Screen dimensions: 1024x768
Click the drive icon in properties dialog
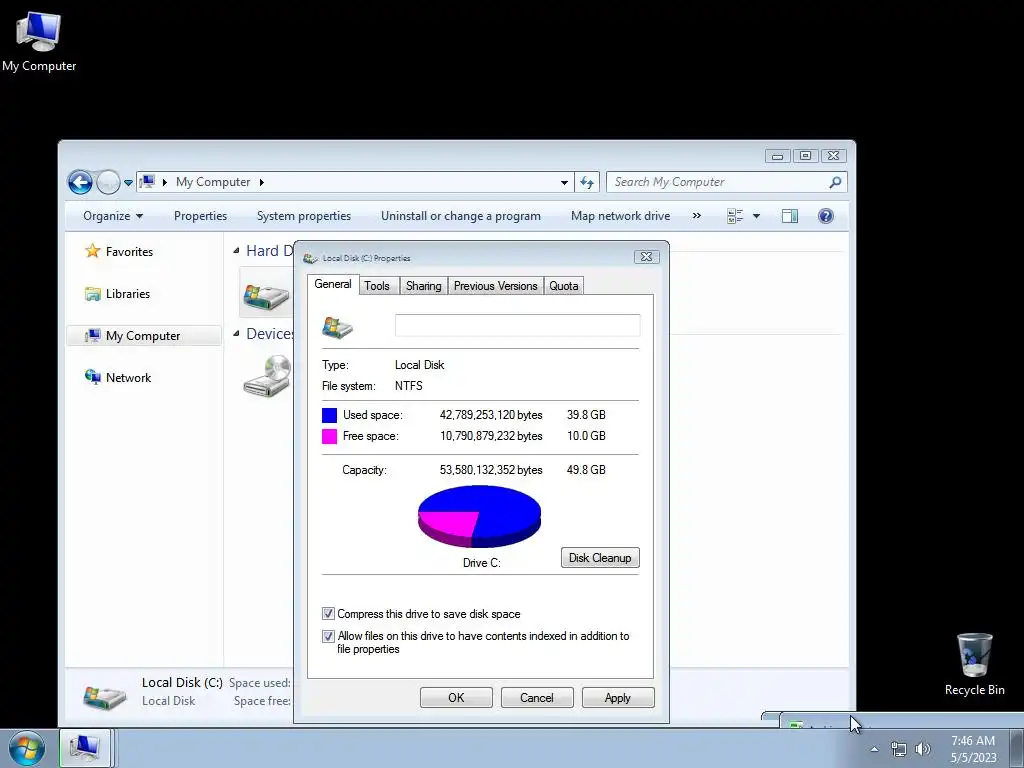pyautogui.click(x=338, y=327)
